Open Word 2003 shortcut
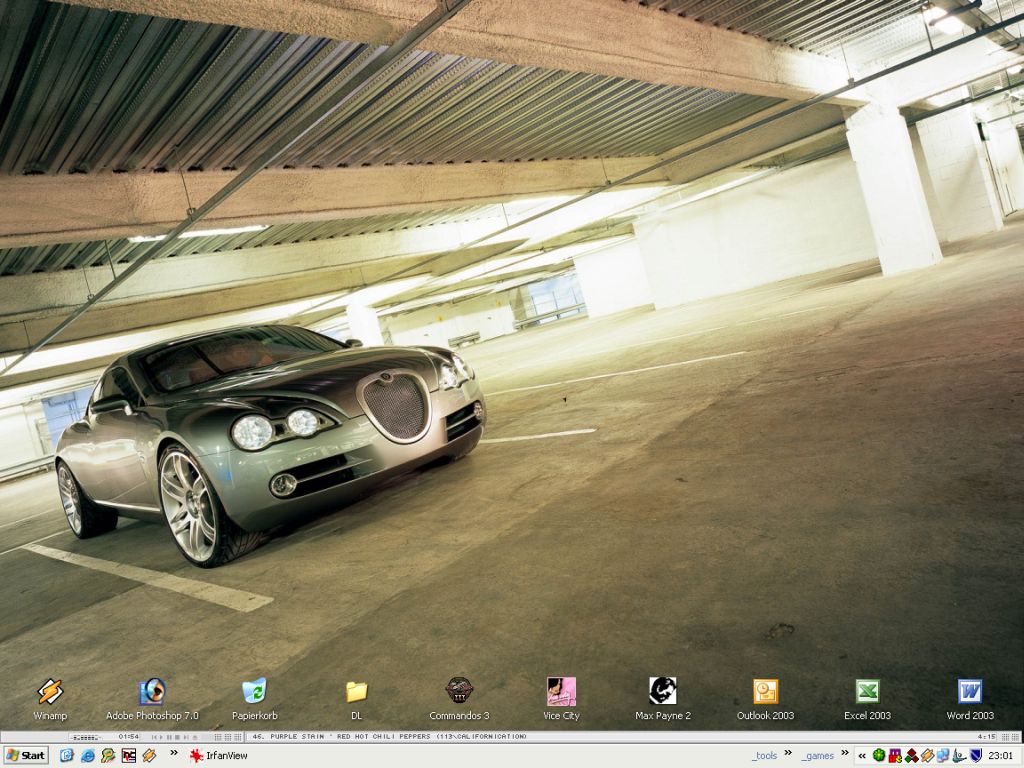Viewport: 1024px width, 768px height. [970, 692]
